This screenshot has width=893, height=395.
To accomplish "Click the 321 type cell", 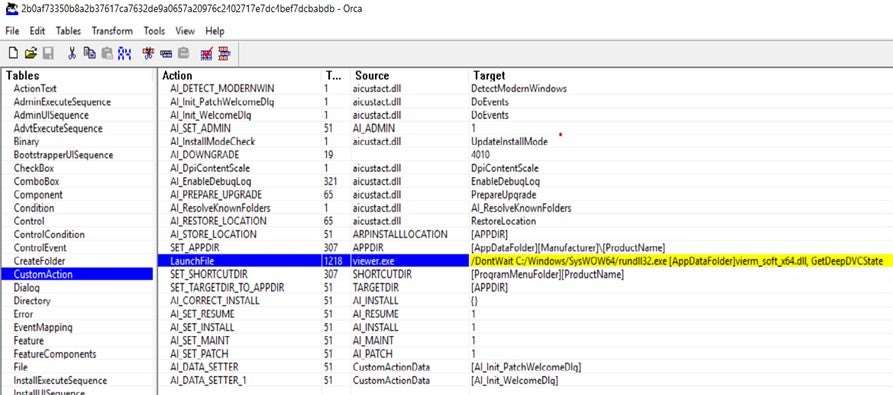I will tap(331, 182).
